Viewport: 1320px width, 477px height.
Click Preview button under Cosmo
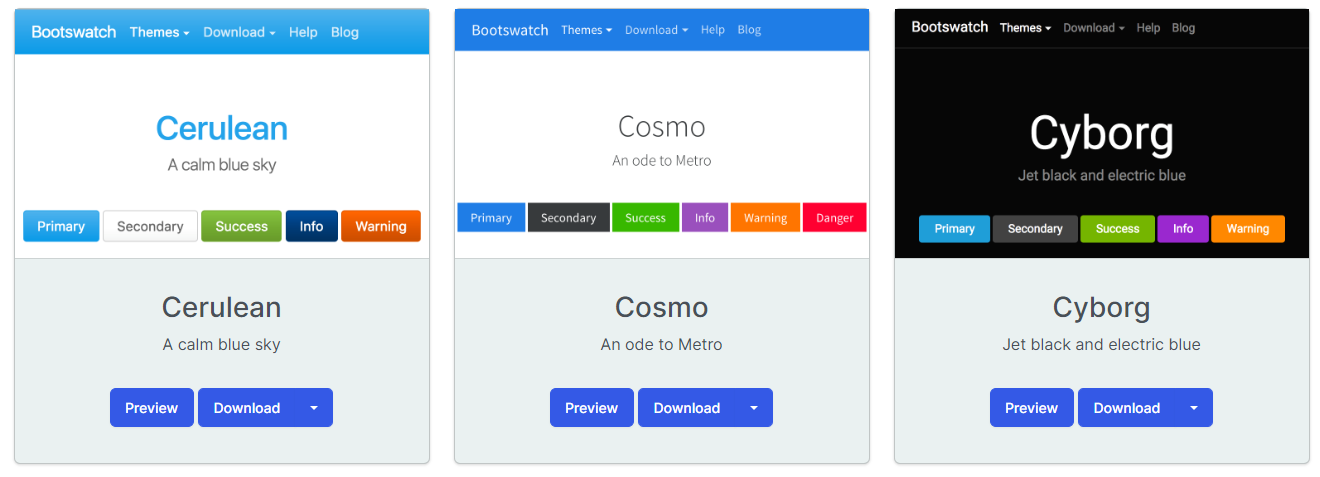click(592, 408)
